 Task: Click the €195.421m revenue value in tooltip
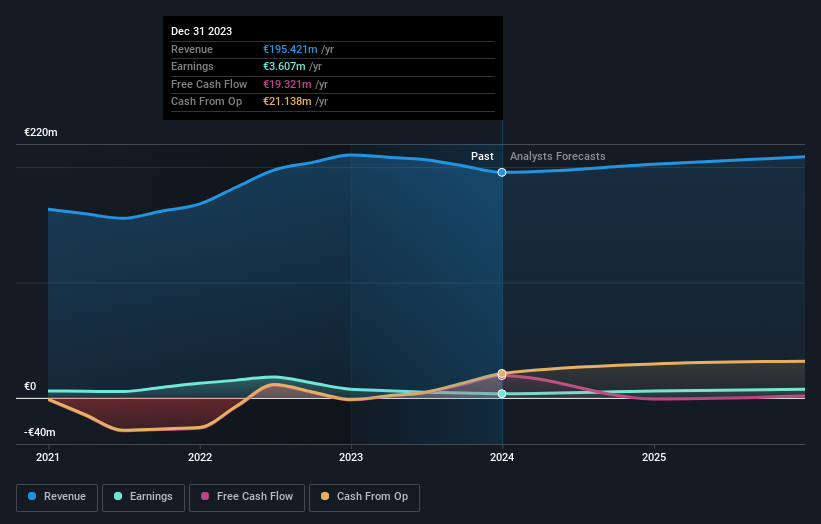(x=290, y=49)
